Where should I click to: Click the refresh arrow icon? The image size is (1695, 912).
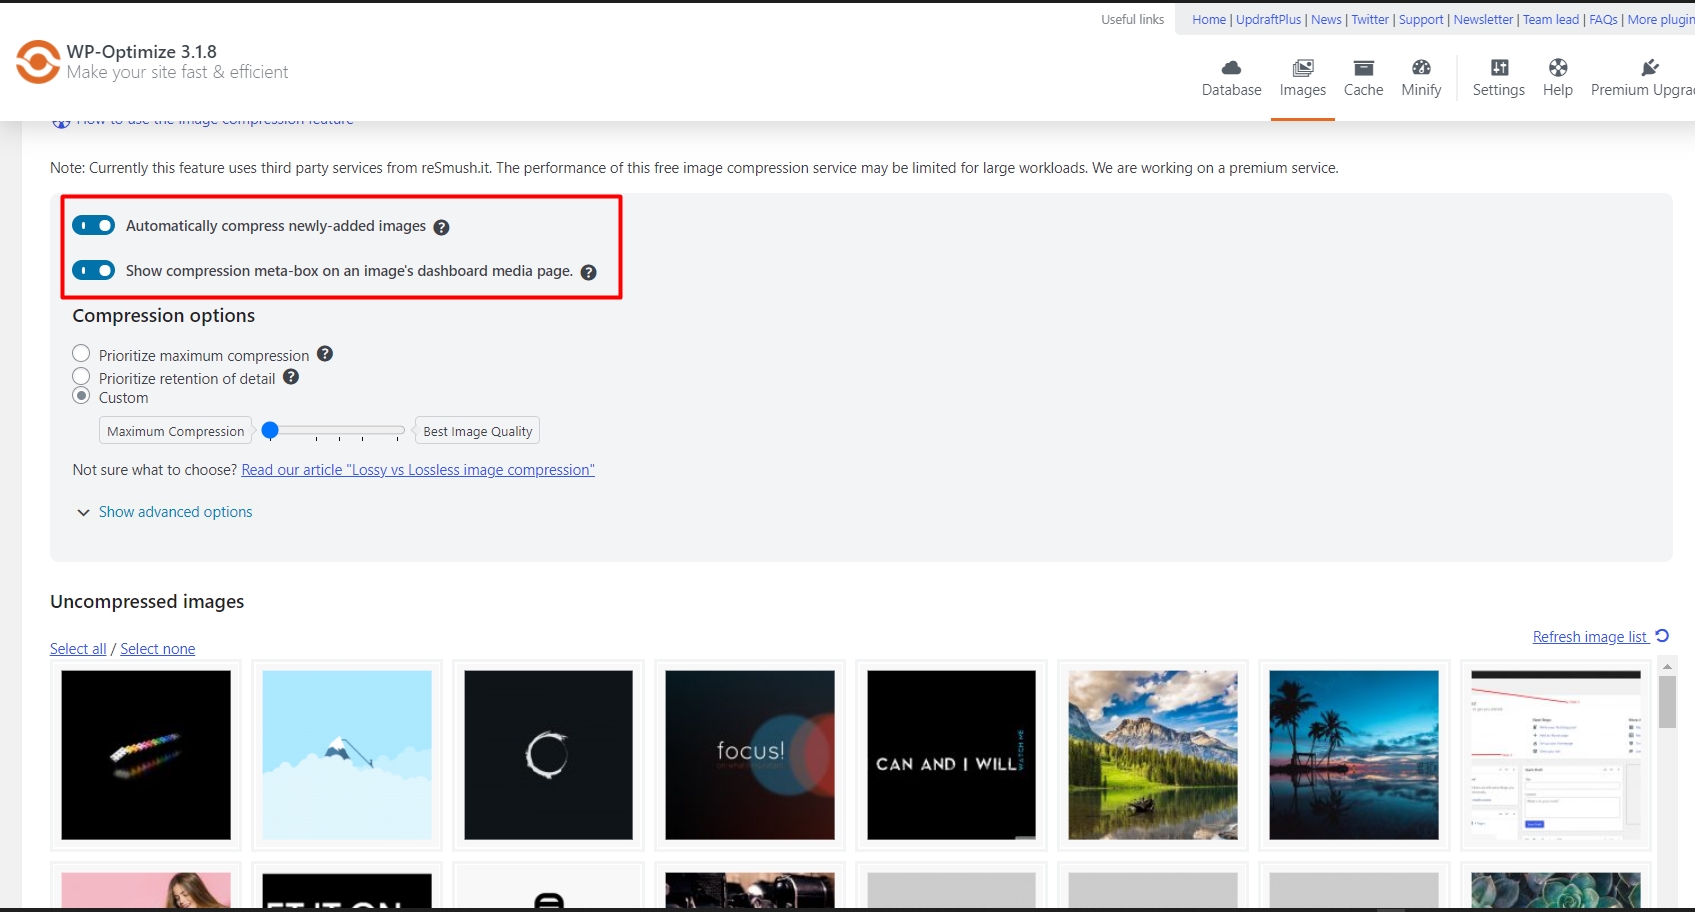(x=1662, y=636)
